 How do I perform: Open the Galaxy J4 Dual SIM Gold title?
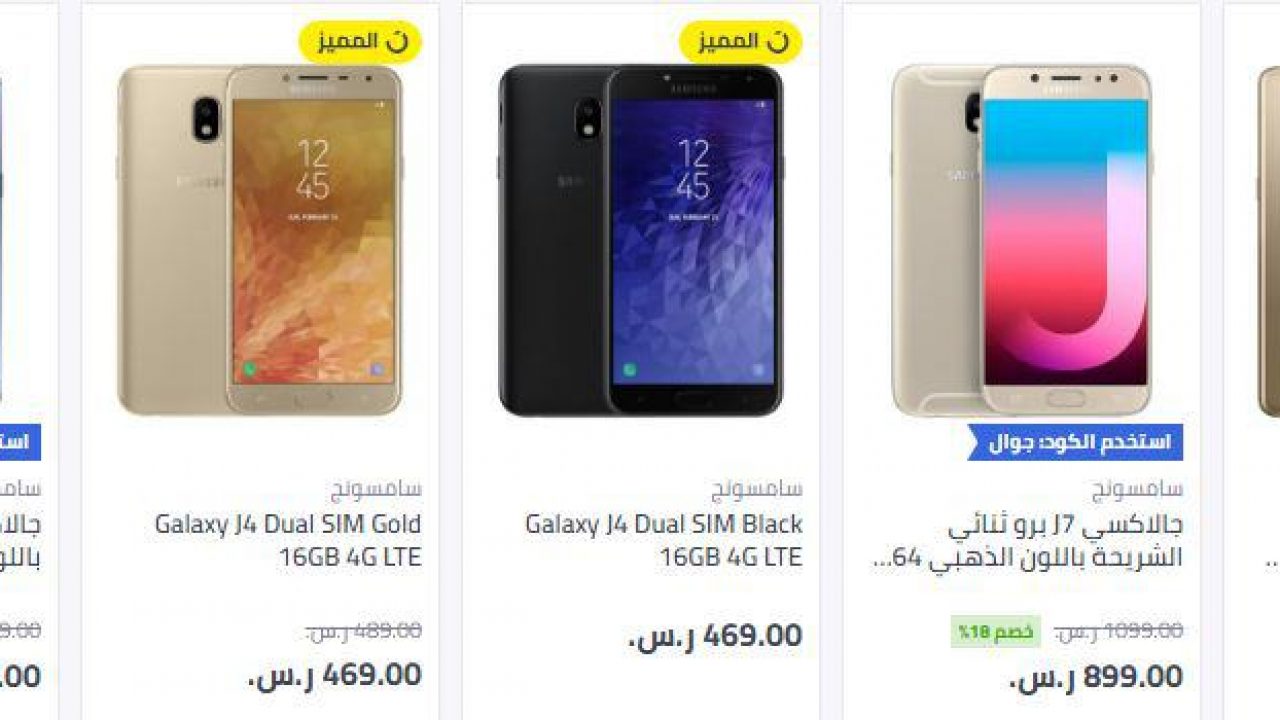(288, 540)
